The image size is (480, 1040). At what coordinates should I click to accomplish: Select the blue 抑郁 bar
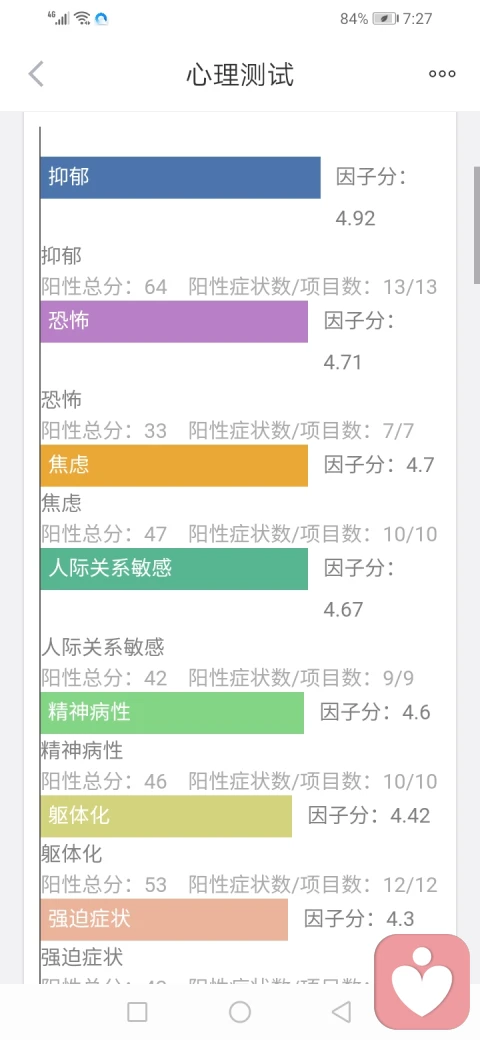coord(180,178)
